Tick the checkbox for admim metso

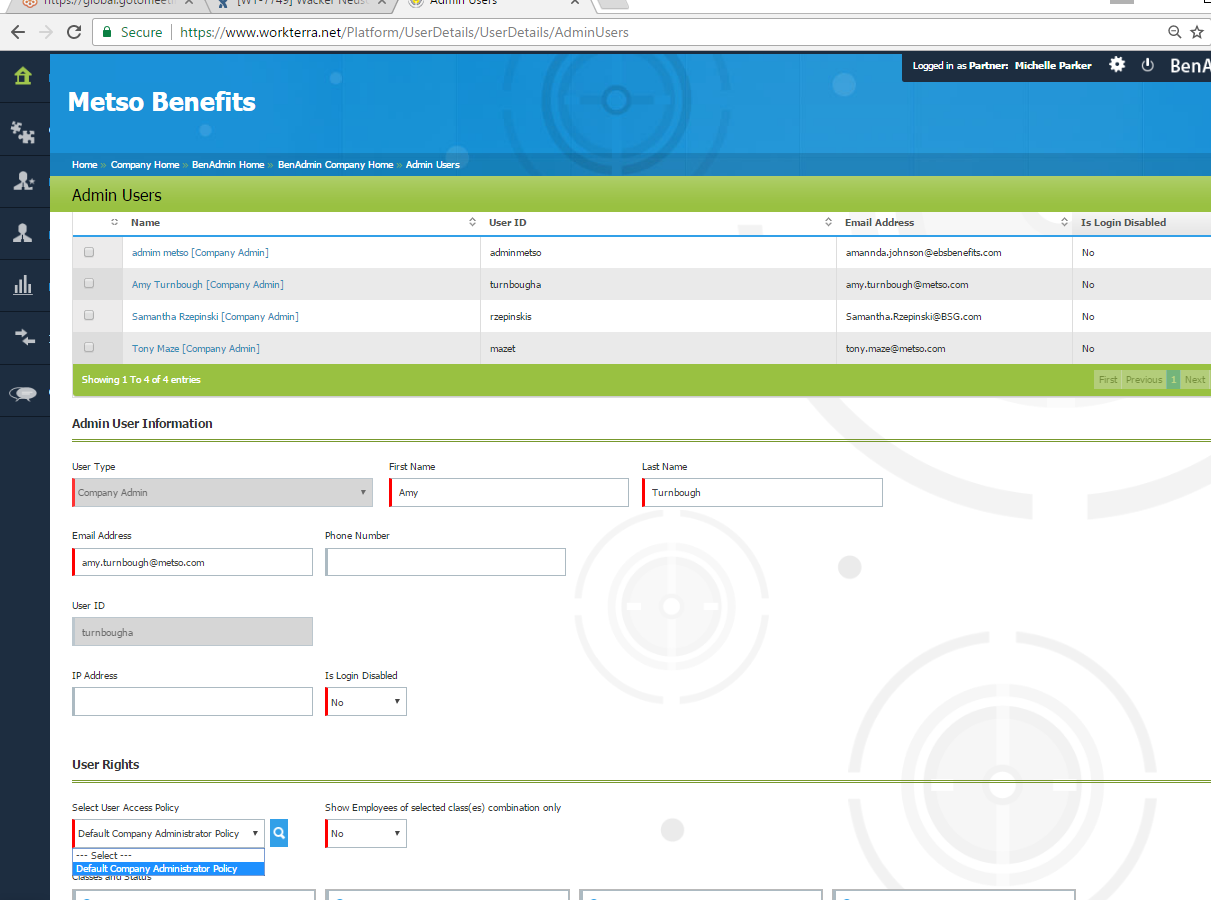pyautogui.click(x=89, y=252)
